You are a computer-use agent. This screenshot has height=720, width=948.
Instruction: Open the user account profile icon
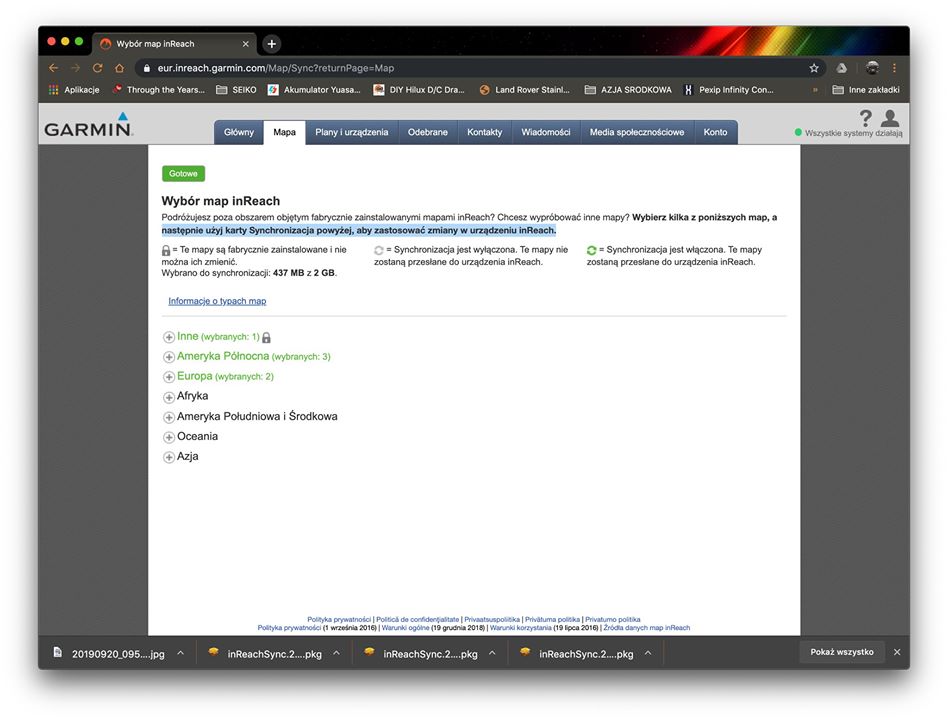[x=890, y=118]
